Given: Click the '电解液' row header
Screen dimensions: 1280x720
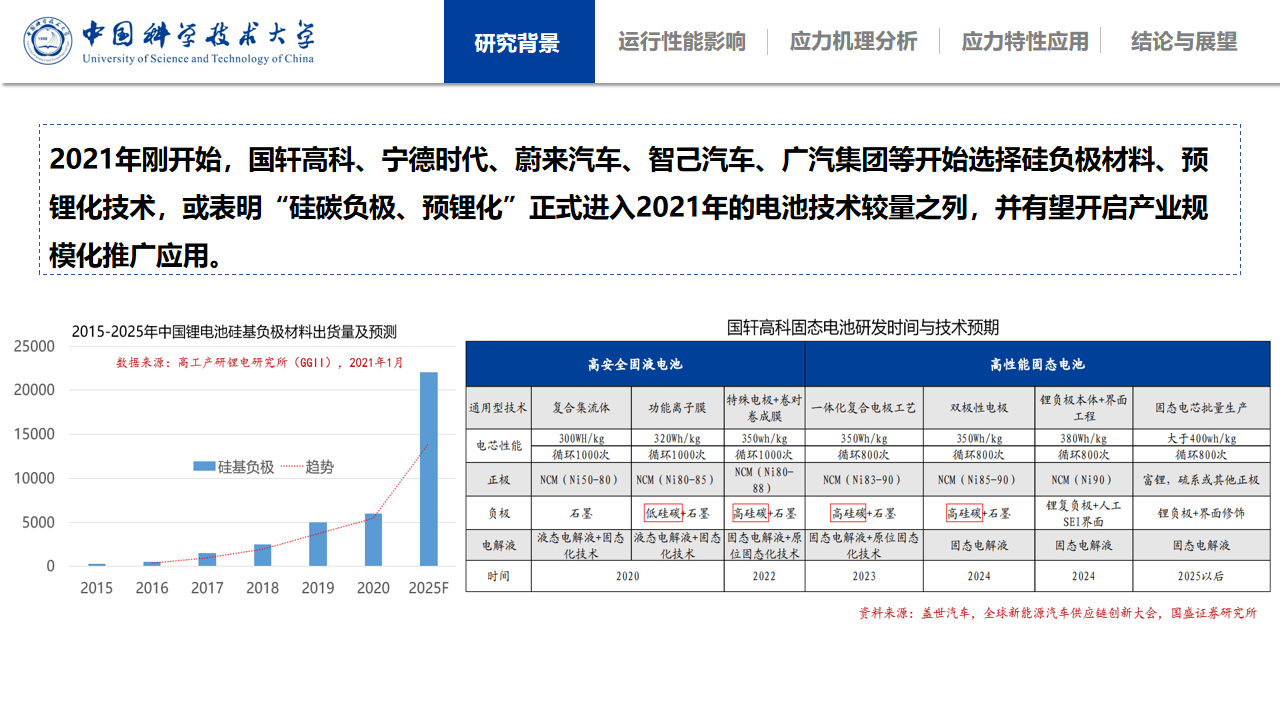Looking at the screenshot, I should (498, 545).
